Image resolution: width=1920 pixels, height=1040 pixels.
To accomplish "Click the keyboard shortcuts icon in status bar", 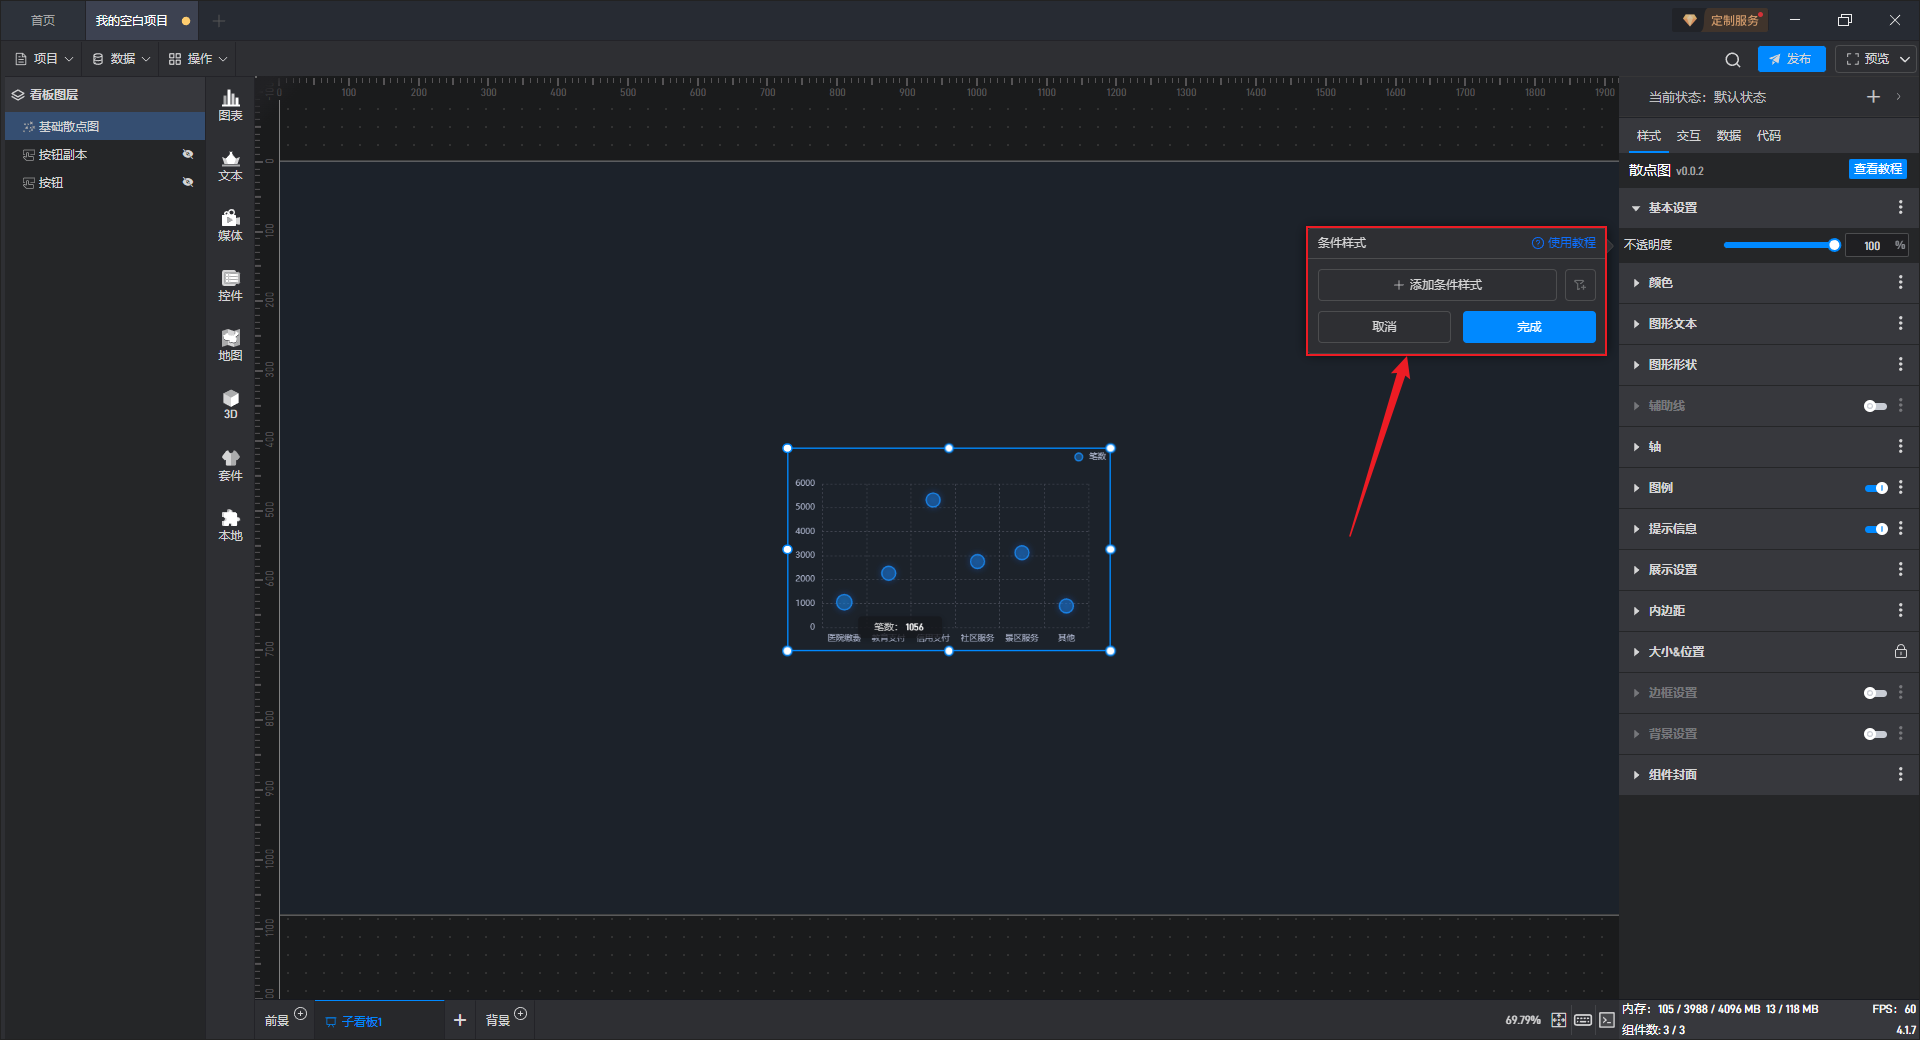I will pos(1583,1020).
